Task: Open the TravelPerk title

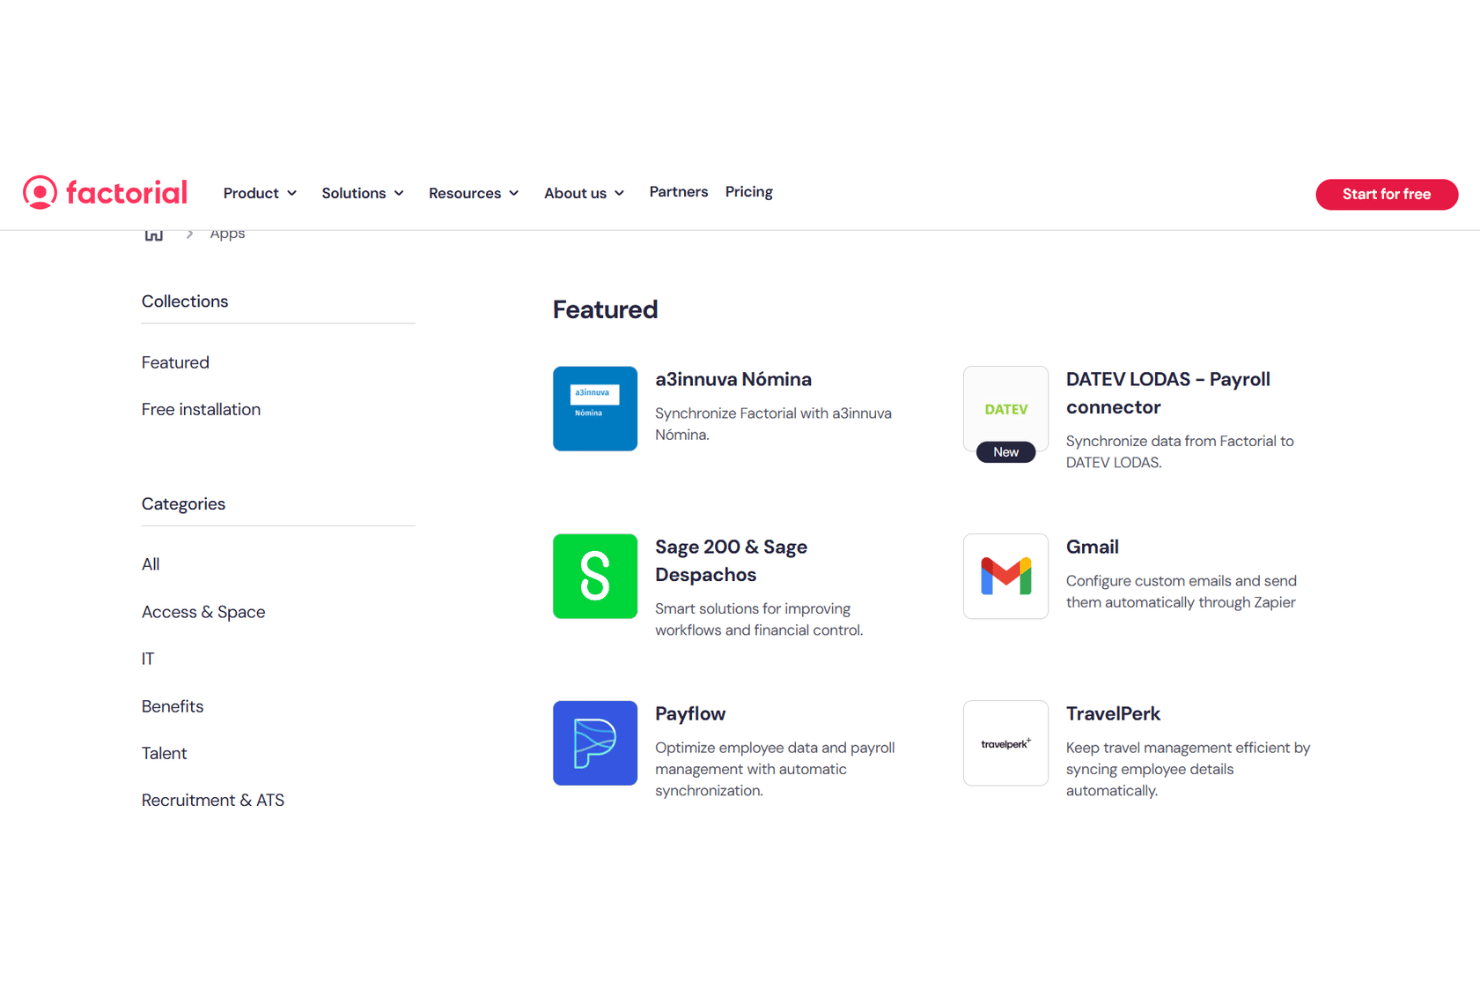Action: tap(1113, 714)
